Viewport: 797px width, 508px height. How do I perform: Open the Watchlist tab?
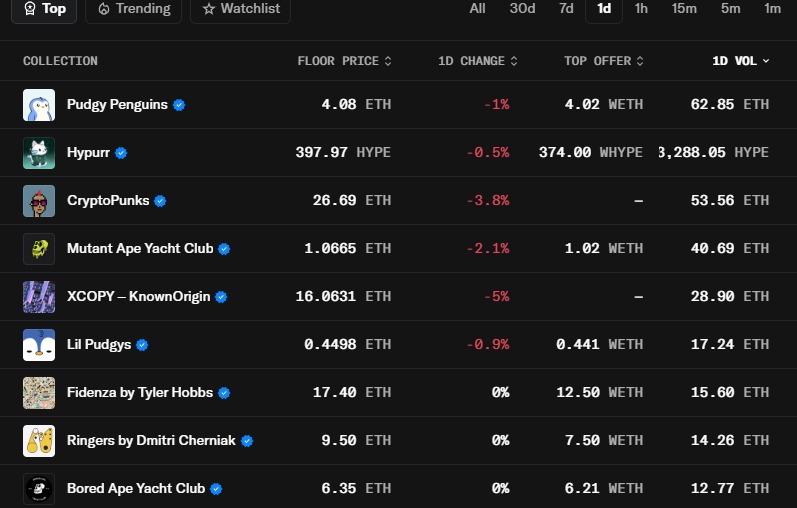[241, 9]
